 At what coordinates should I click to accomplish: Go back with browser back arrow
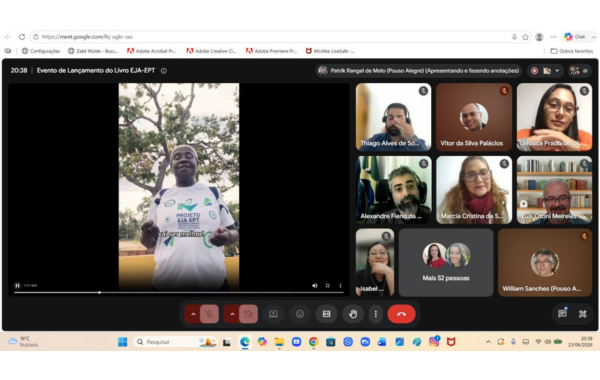click(8, 37)
